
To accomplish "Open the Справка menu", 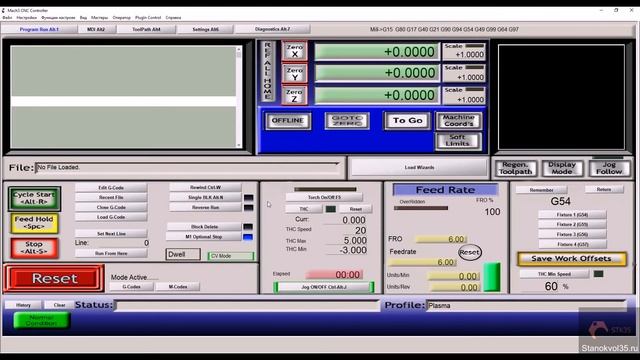I will click(173, 18).
